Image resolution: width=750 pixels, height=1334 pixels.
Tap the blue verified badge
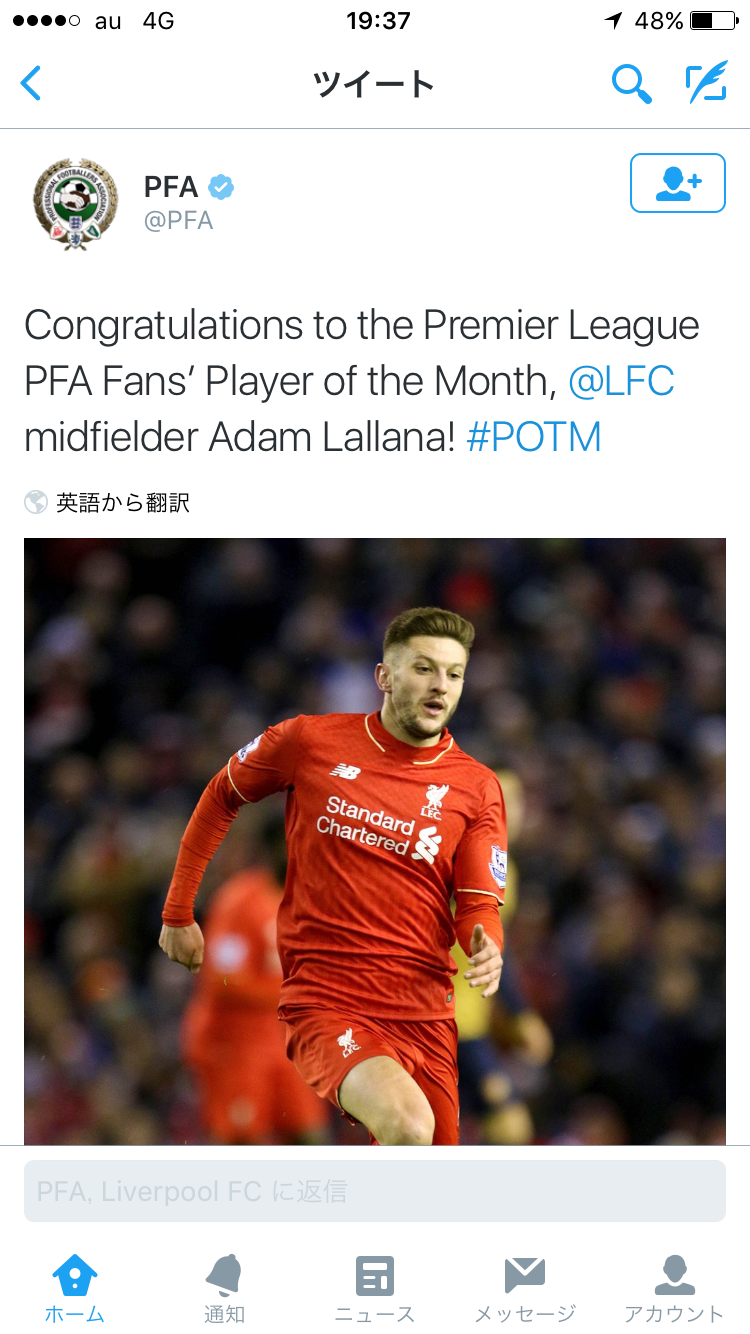(221, 187)
